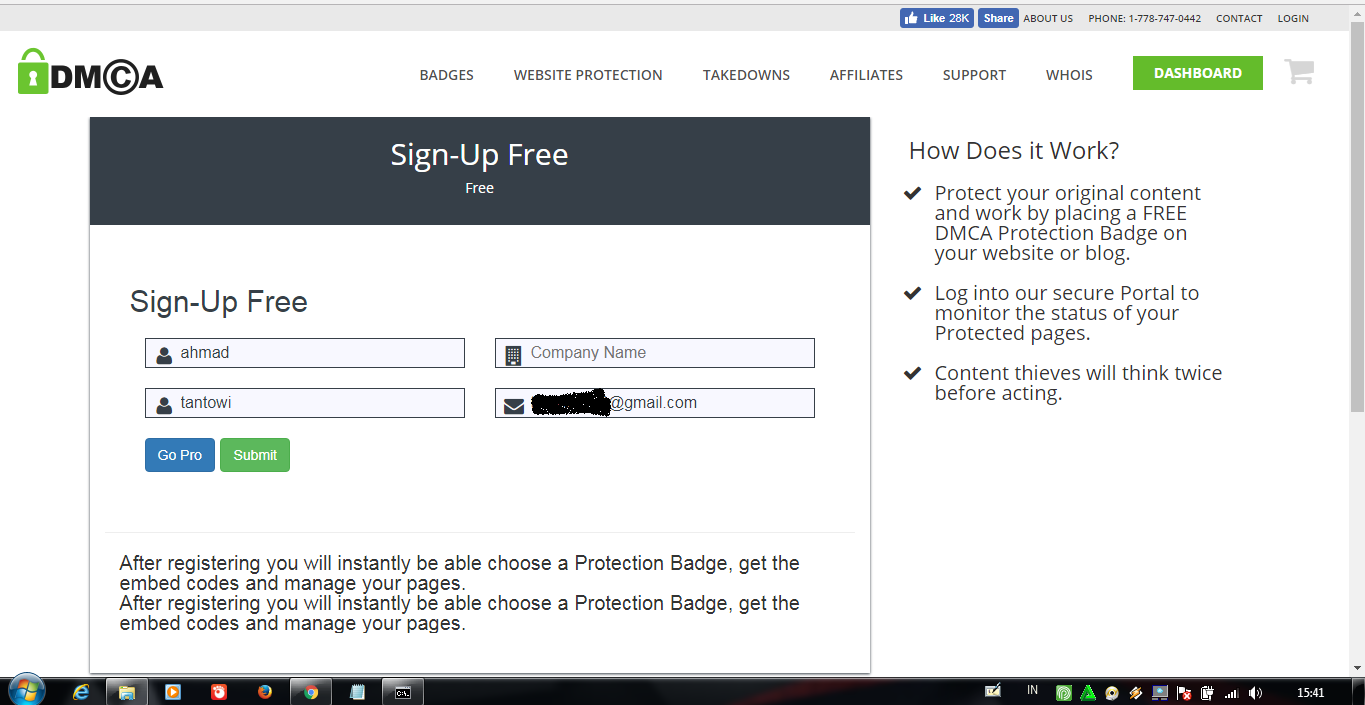This screenshot has width=1365, height=705.
Task: Click the checkmark beside "Content thieves will think twice"
Action: pyautogui.click(x=912, y=373)
